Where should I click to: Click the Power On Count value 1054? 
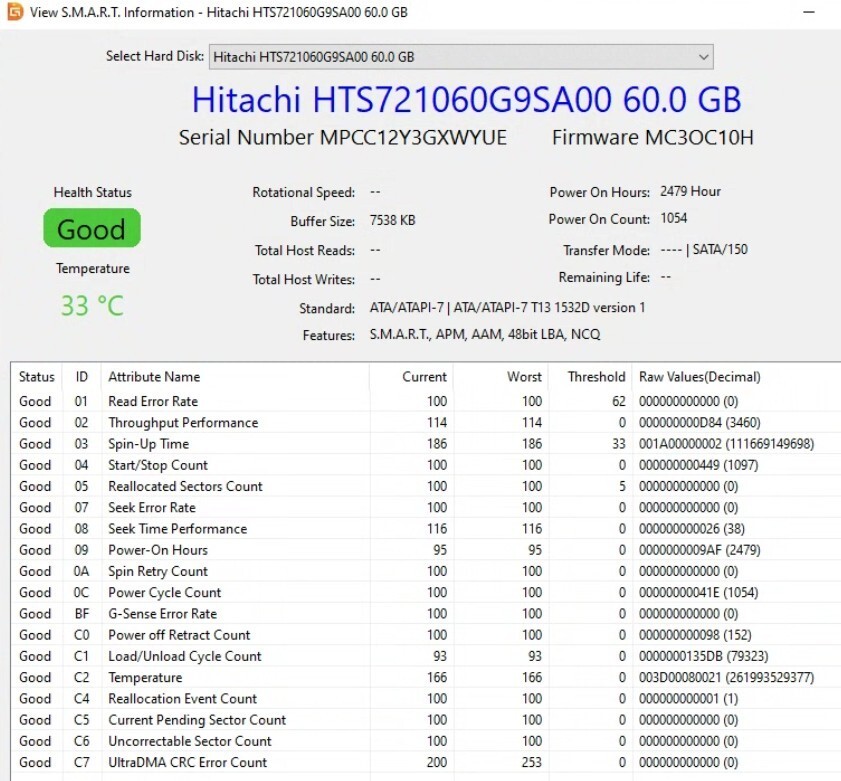673,218
